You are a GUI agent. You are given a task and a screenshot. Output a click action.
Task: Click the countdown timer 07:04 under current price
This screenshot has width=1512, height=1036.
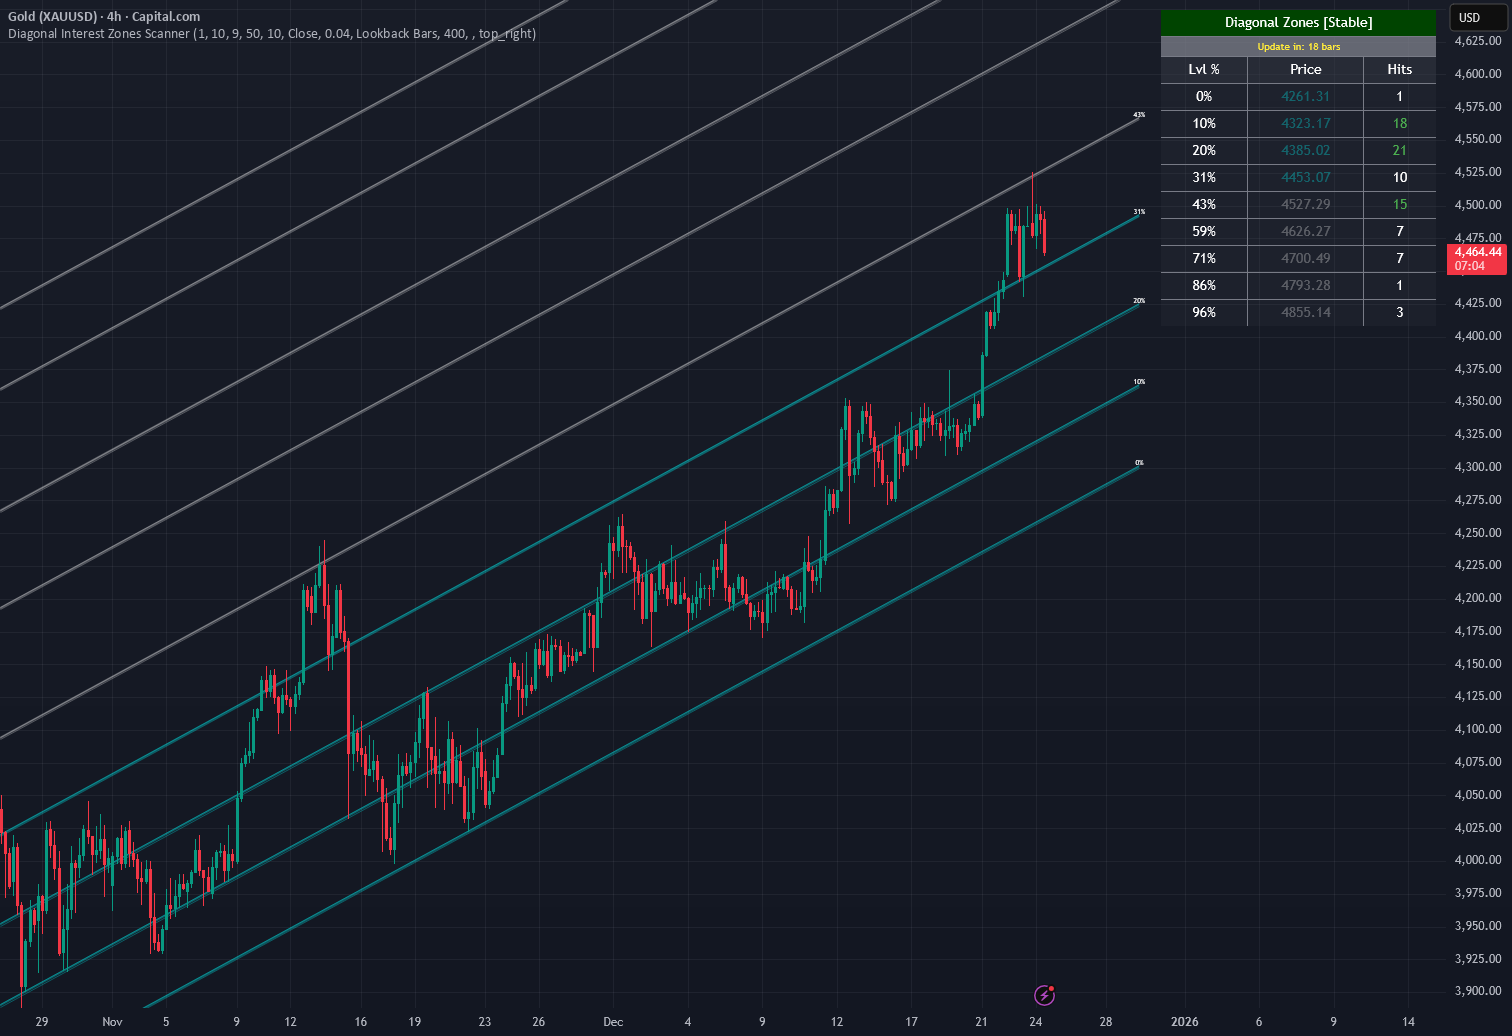tap(1469, 266)
